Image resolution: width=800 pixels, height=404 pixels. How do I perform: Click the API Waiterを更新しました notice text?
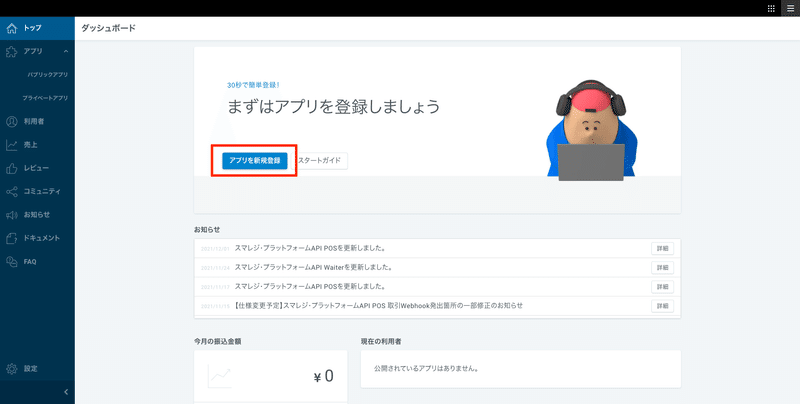click(313, 268)
